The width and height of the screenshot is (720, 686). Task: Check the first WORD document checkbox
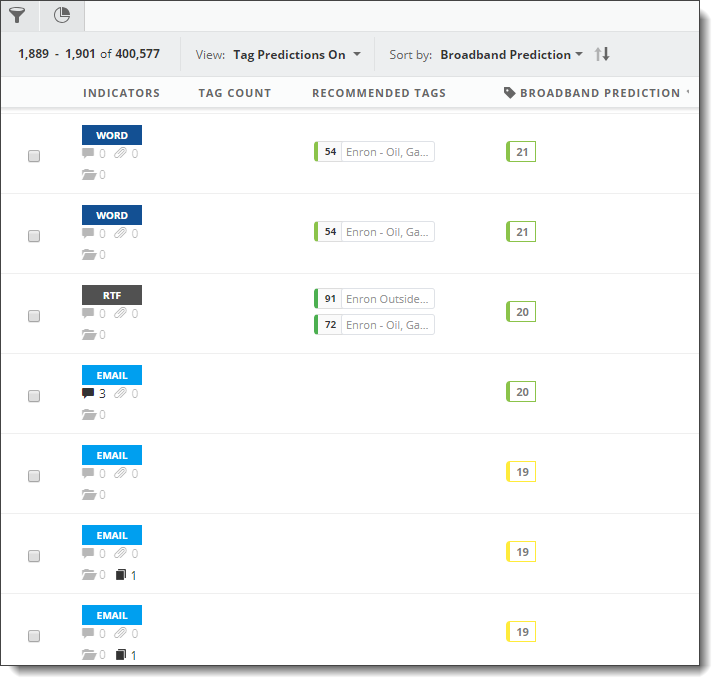tap(34, 156)
